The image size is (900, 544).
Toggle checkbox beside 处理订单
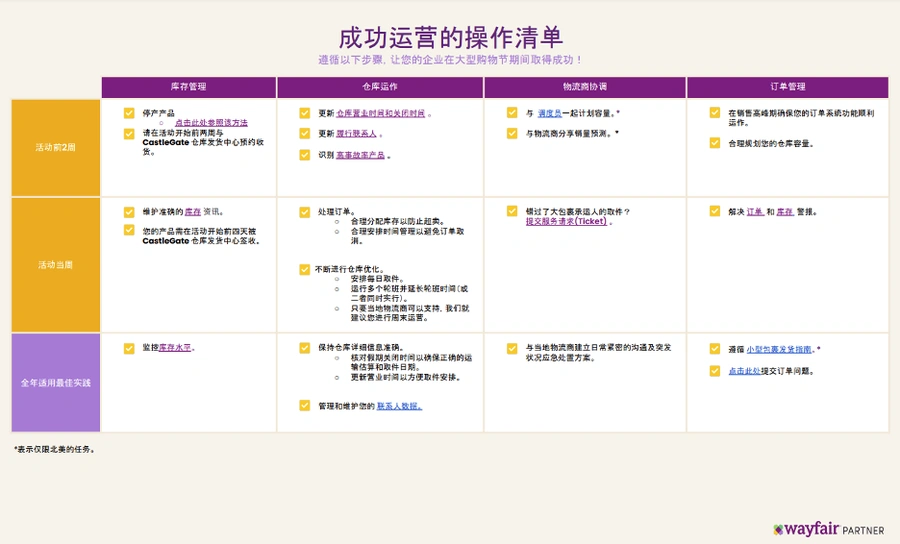(x=305, y=212)
